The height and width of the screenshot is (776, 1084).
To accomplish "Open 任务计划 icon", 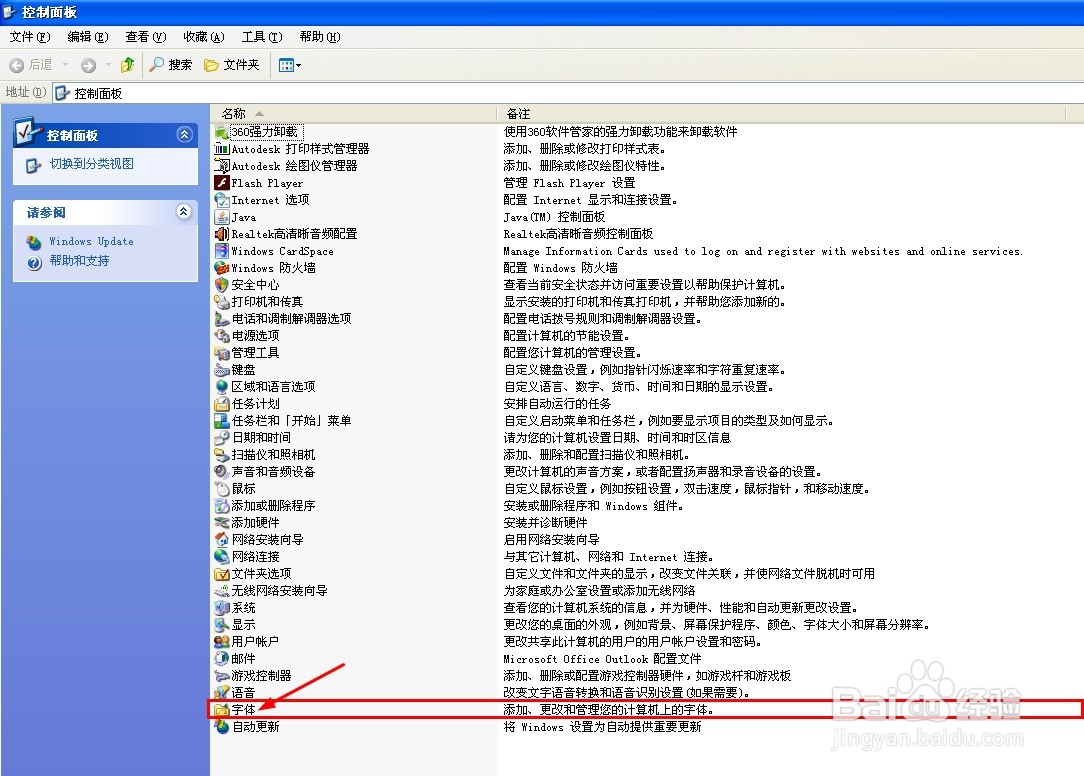I will [221, 404].
